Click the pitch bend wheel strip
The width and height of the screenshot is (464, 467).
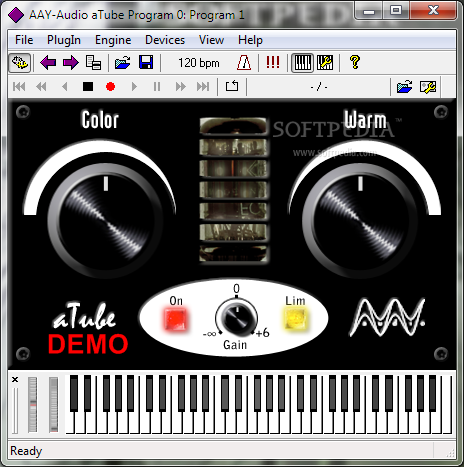(33, 404)
